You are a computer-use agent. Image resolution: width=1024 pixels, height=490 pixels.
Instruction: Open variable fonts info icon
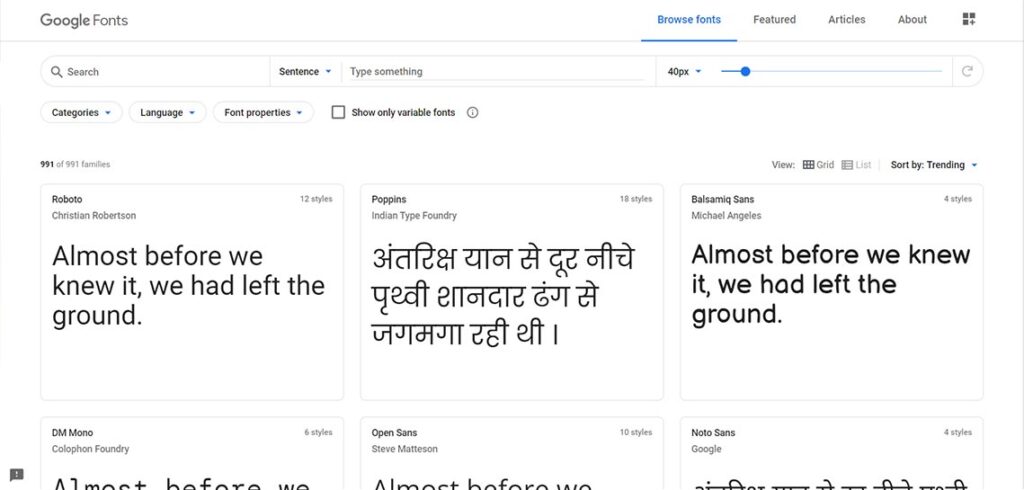click(x=473, y=113)
